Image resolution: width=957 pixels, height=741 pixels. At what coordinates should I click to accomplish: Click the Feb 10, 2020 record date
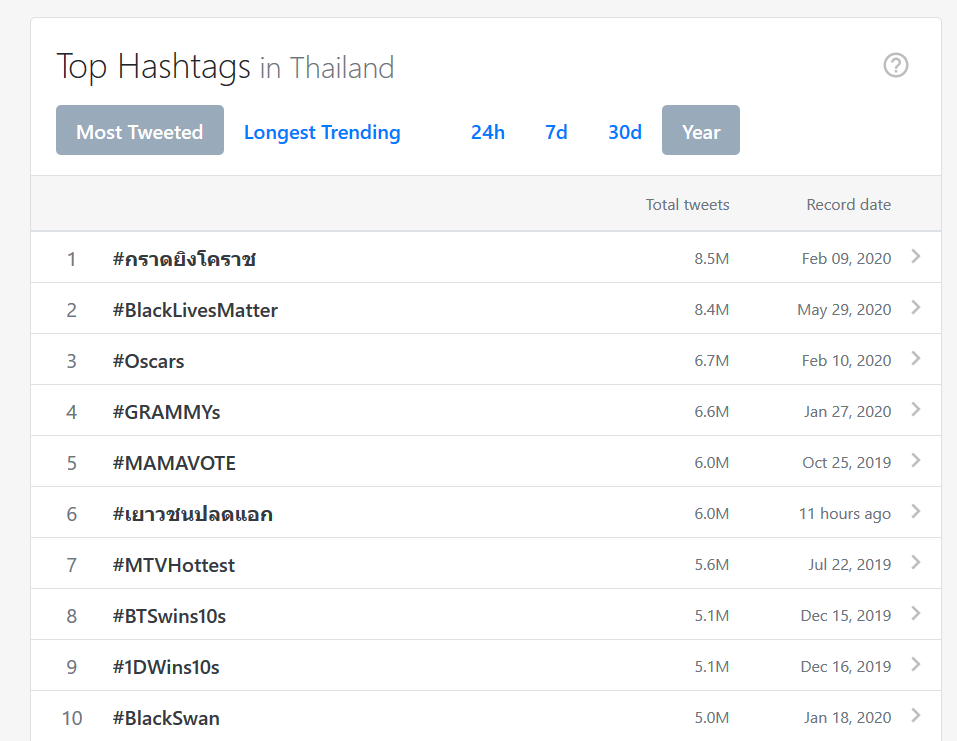point(847,361)
